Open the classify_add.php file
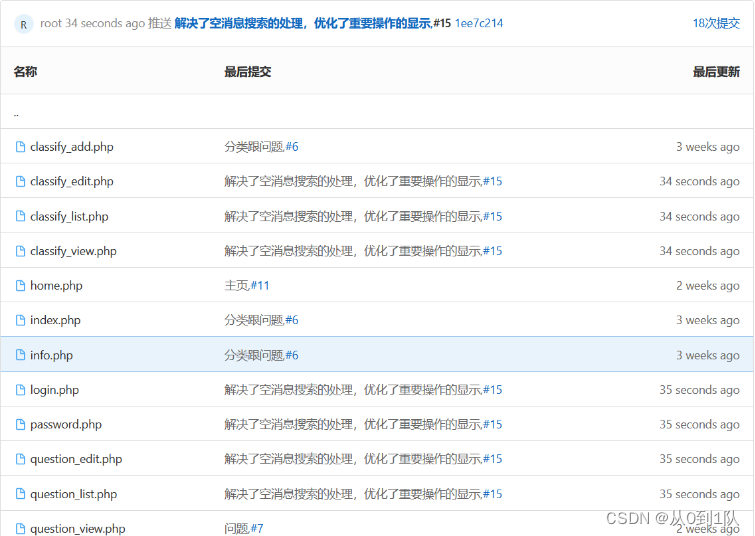This screenshot has width=755, height=536. 72,147
